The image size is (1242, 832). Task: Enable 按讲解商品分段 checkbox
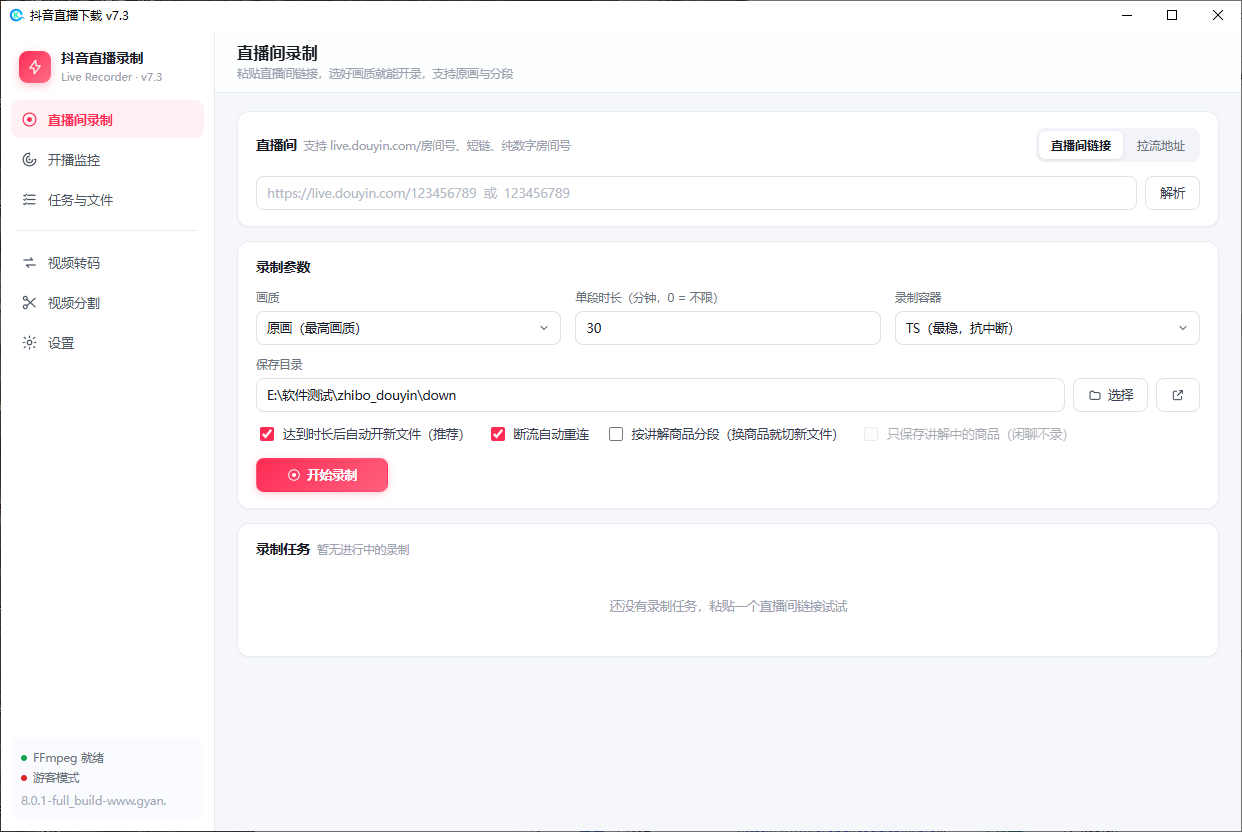tap(616, 434)
